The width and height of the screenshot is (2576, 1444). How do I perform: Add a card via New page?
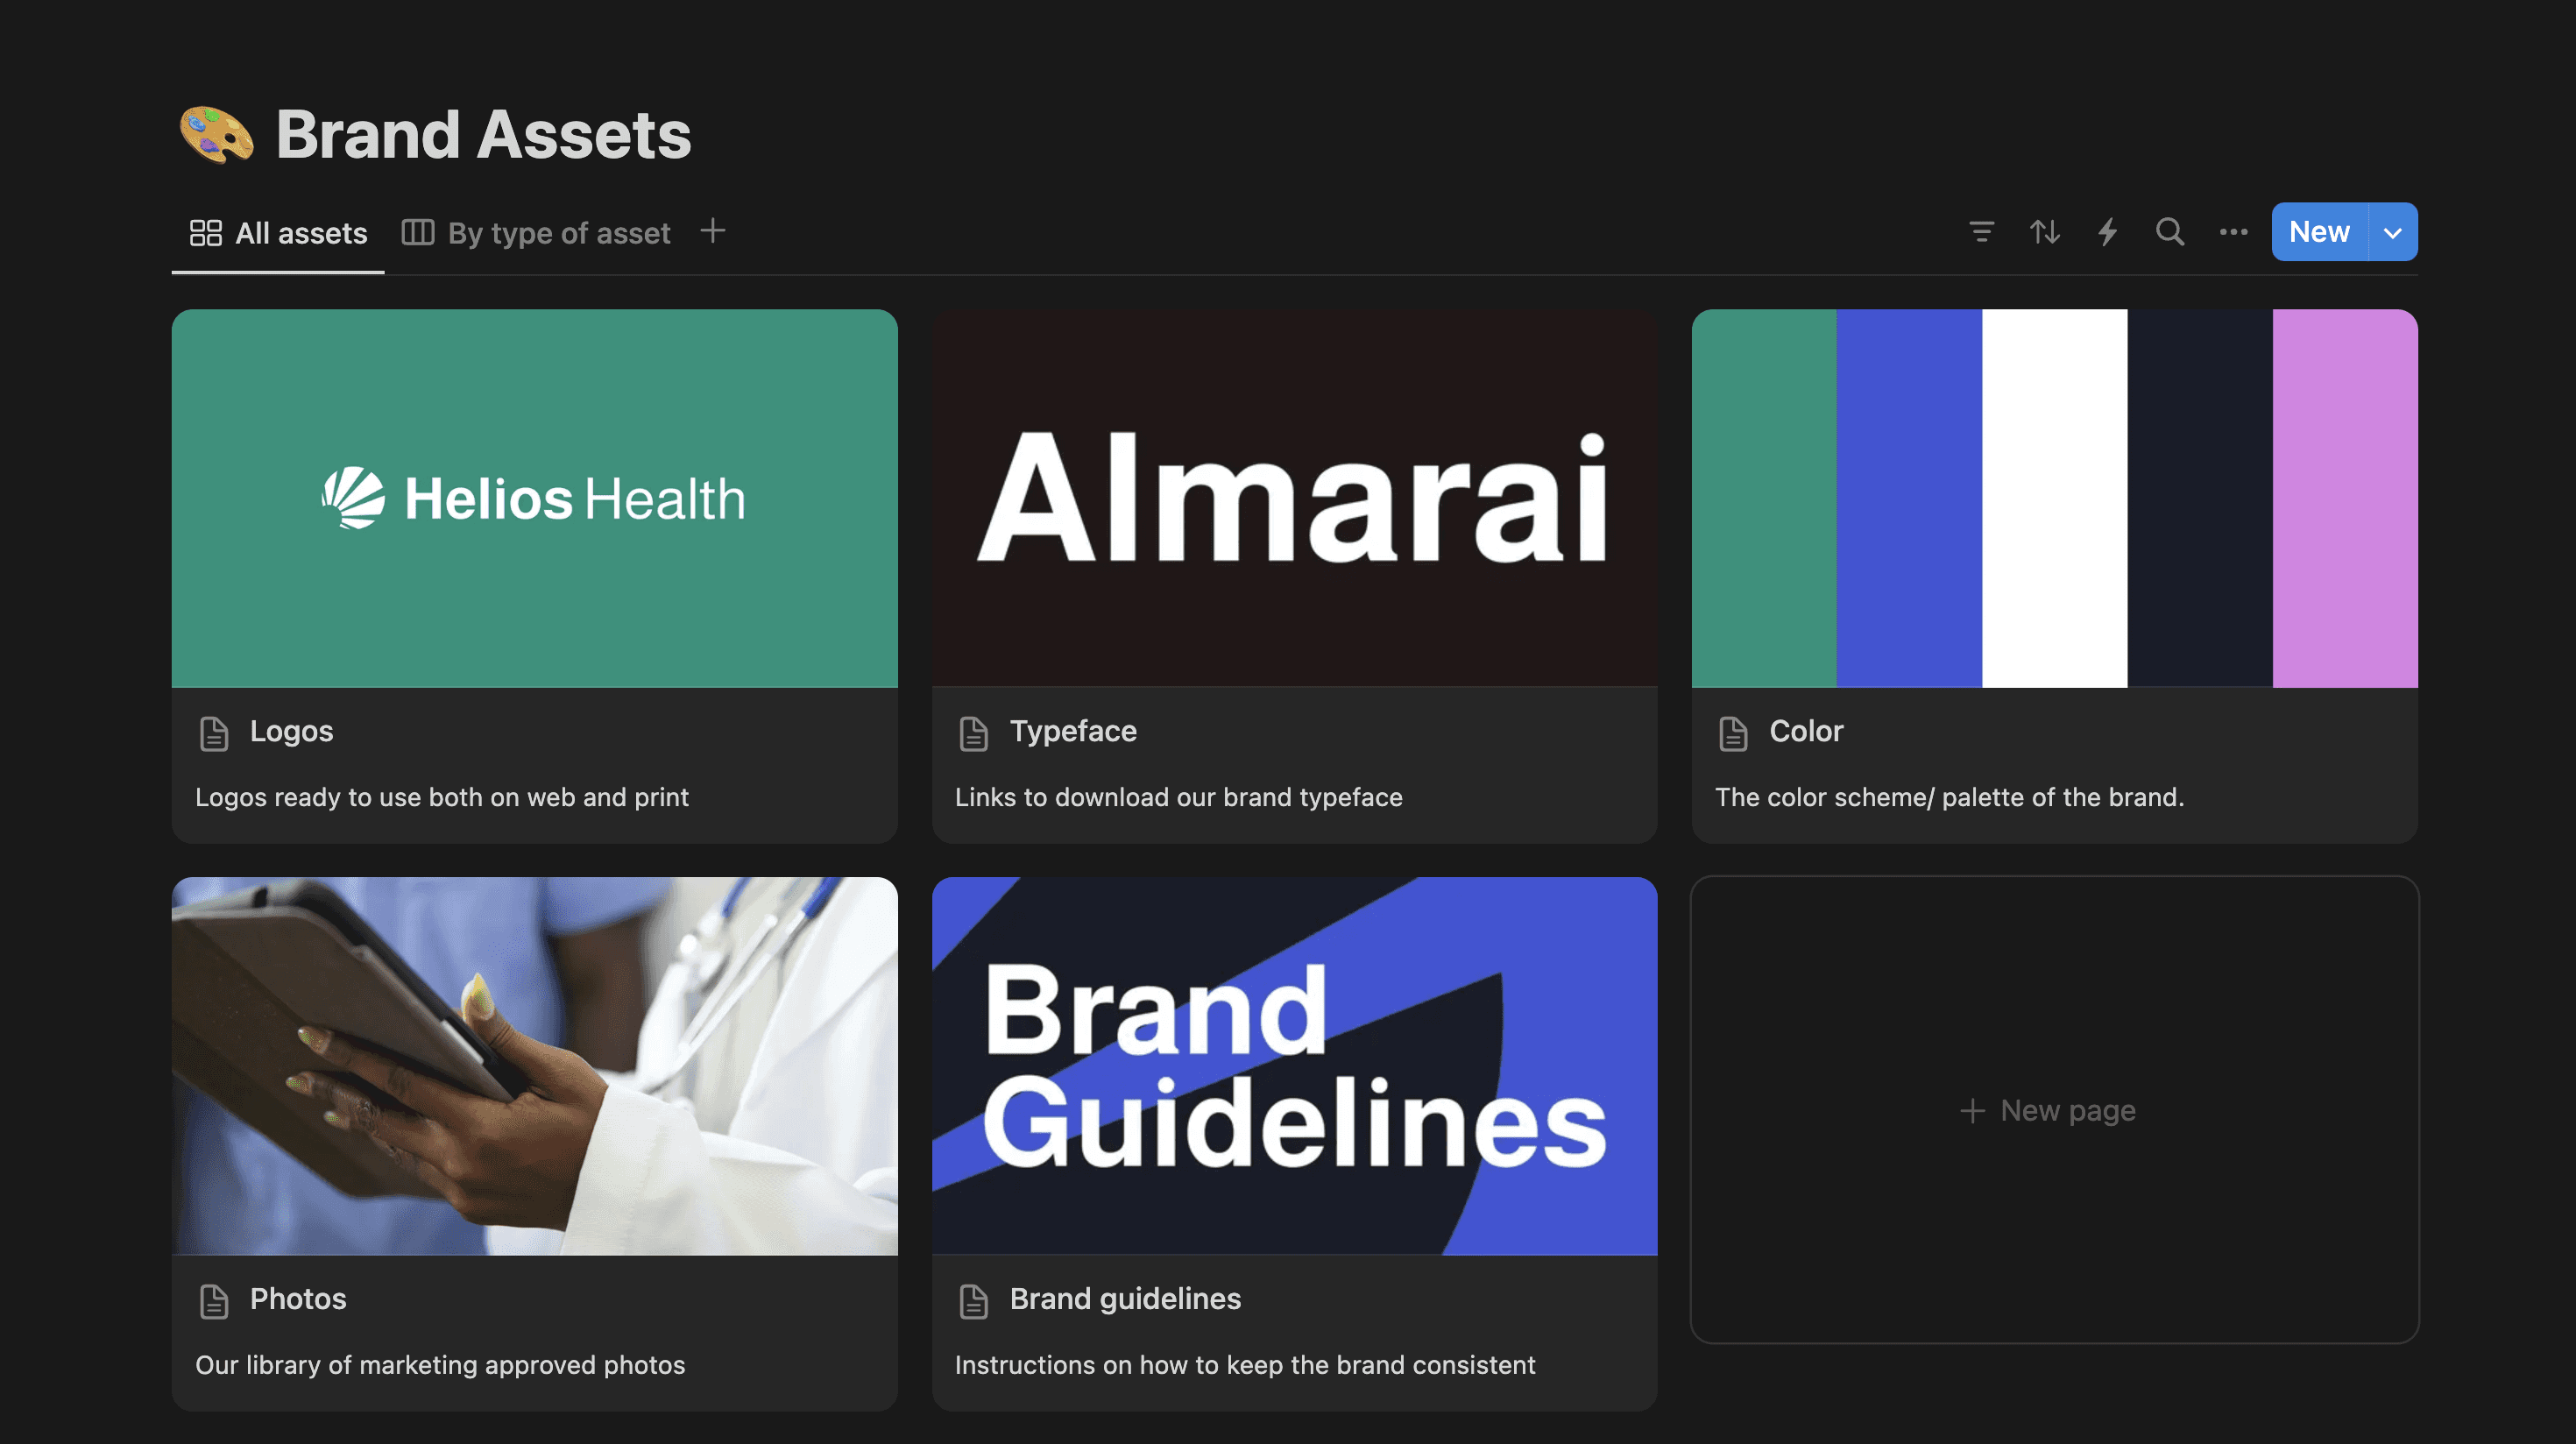click(x=2054, y=1110)
